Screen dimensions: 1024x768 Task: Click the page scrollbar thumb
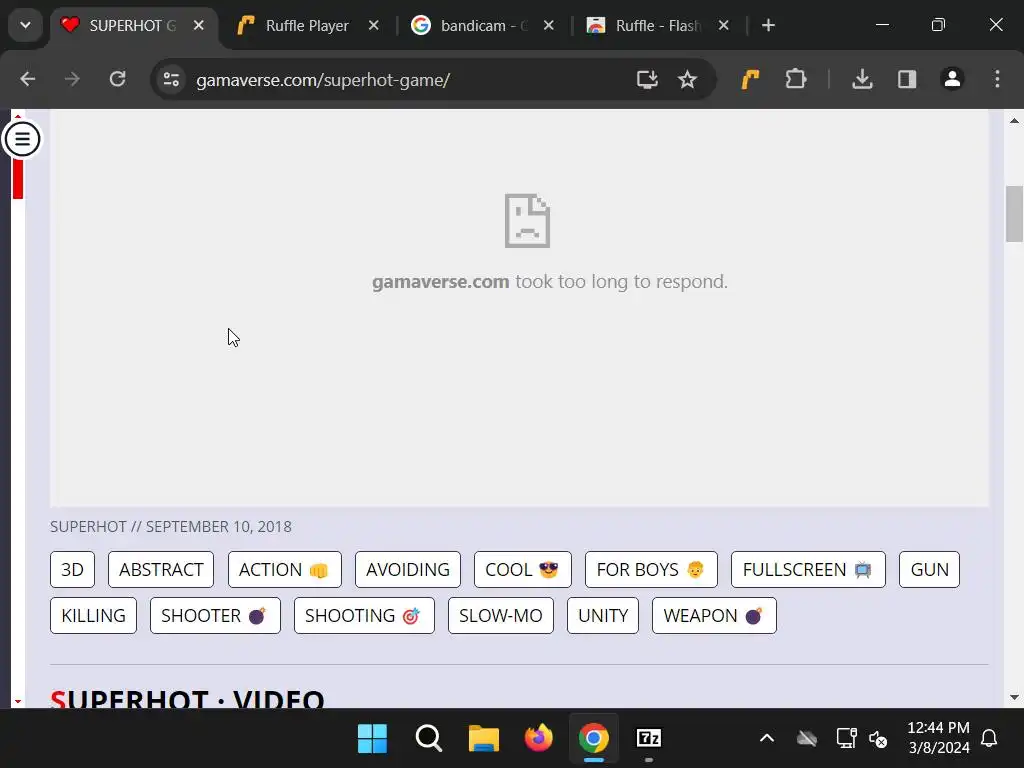1014,214
